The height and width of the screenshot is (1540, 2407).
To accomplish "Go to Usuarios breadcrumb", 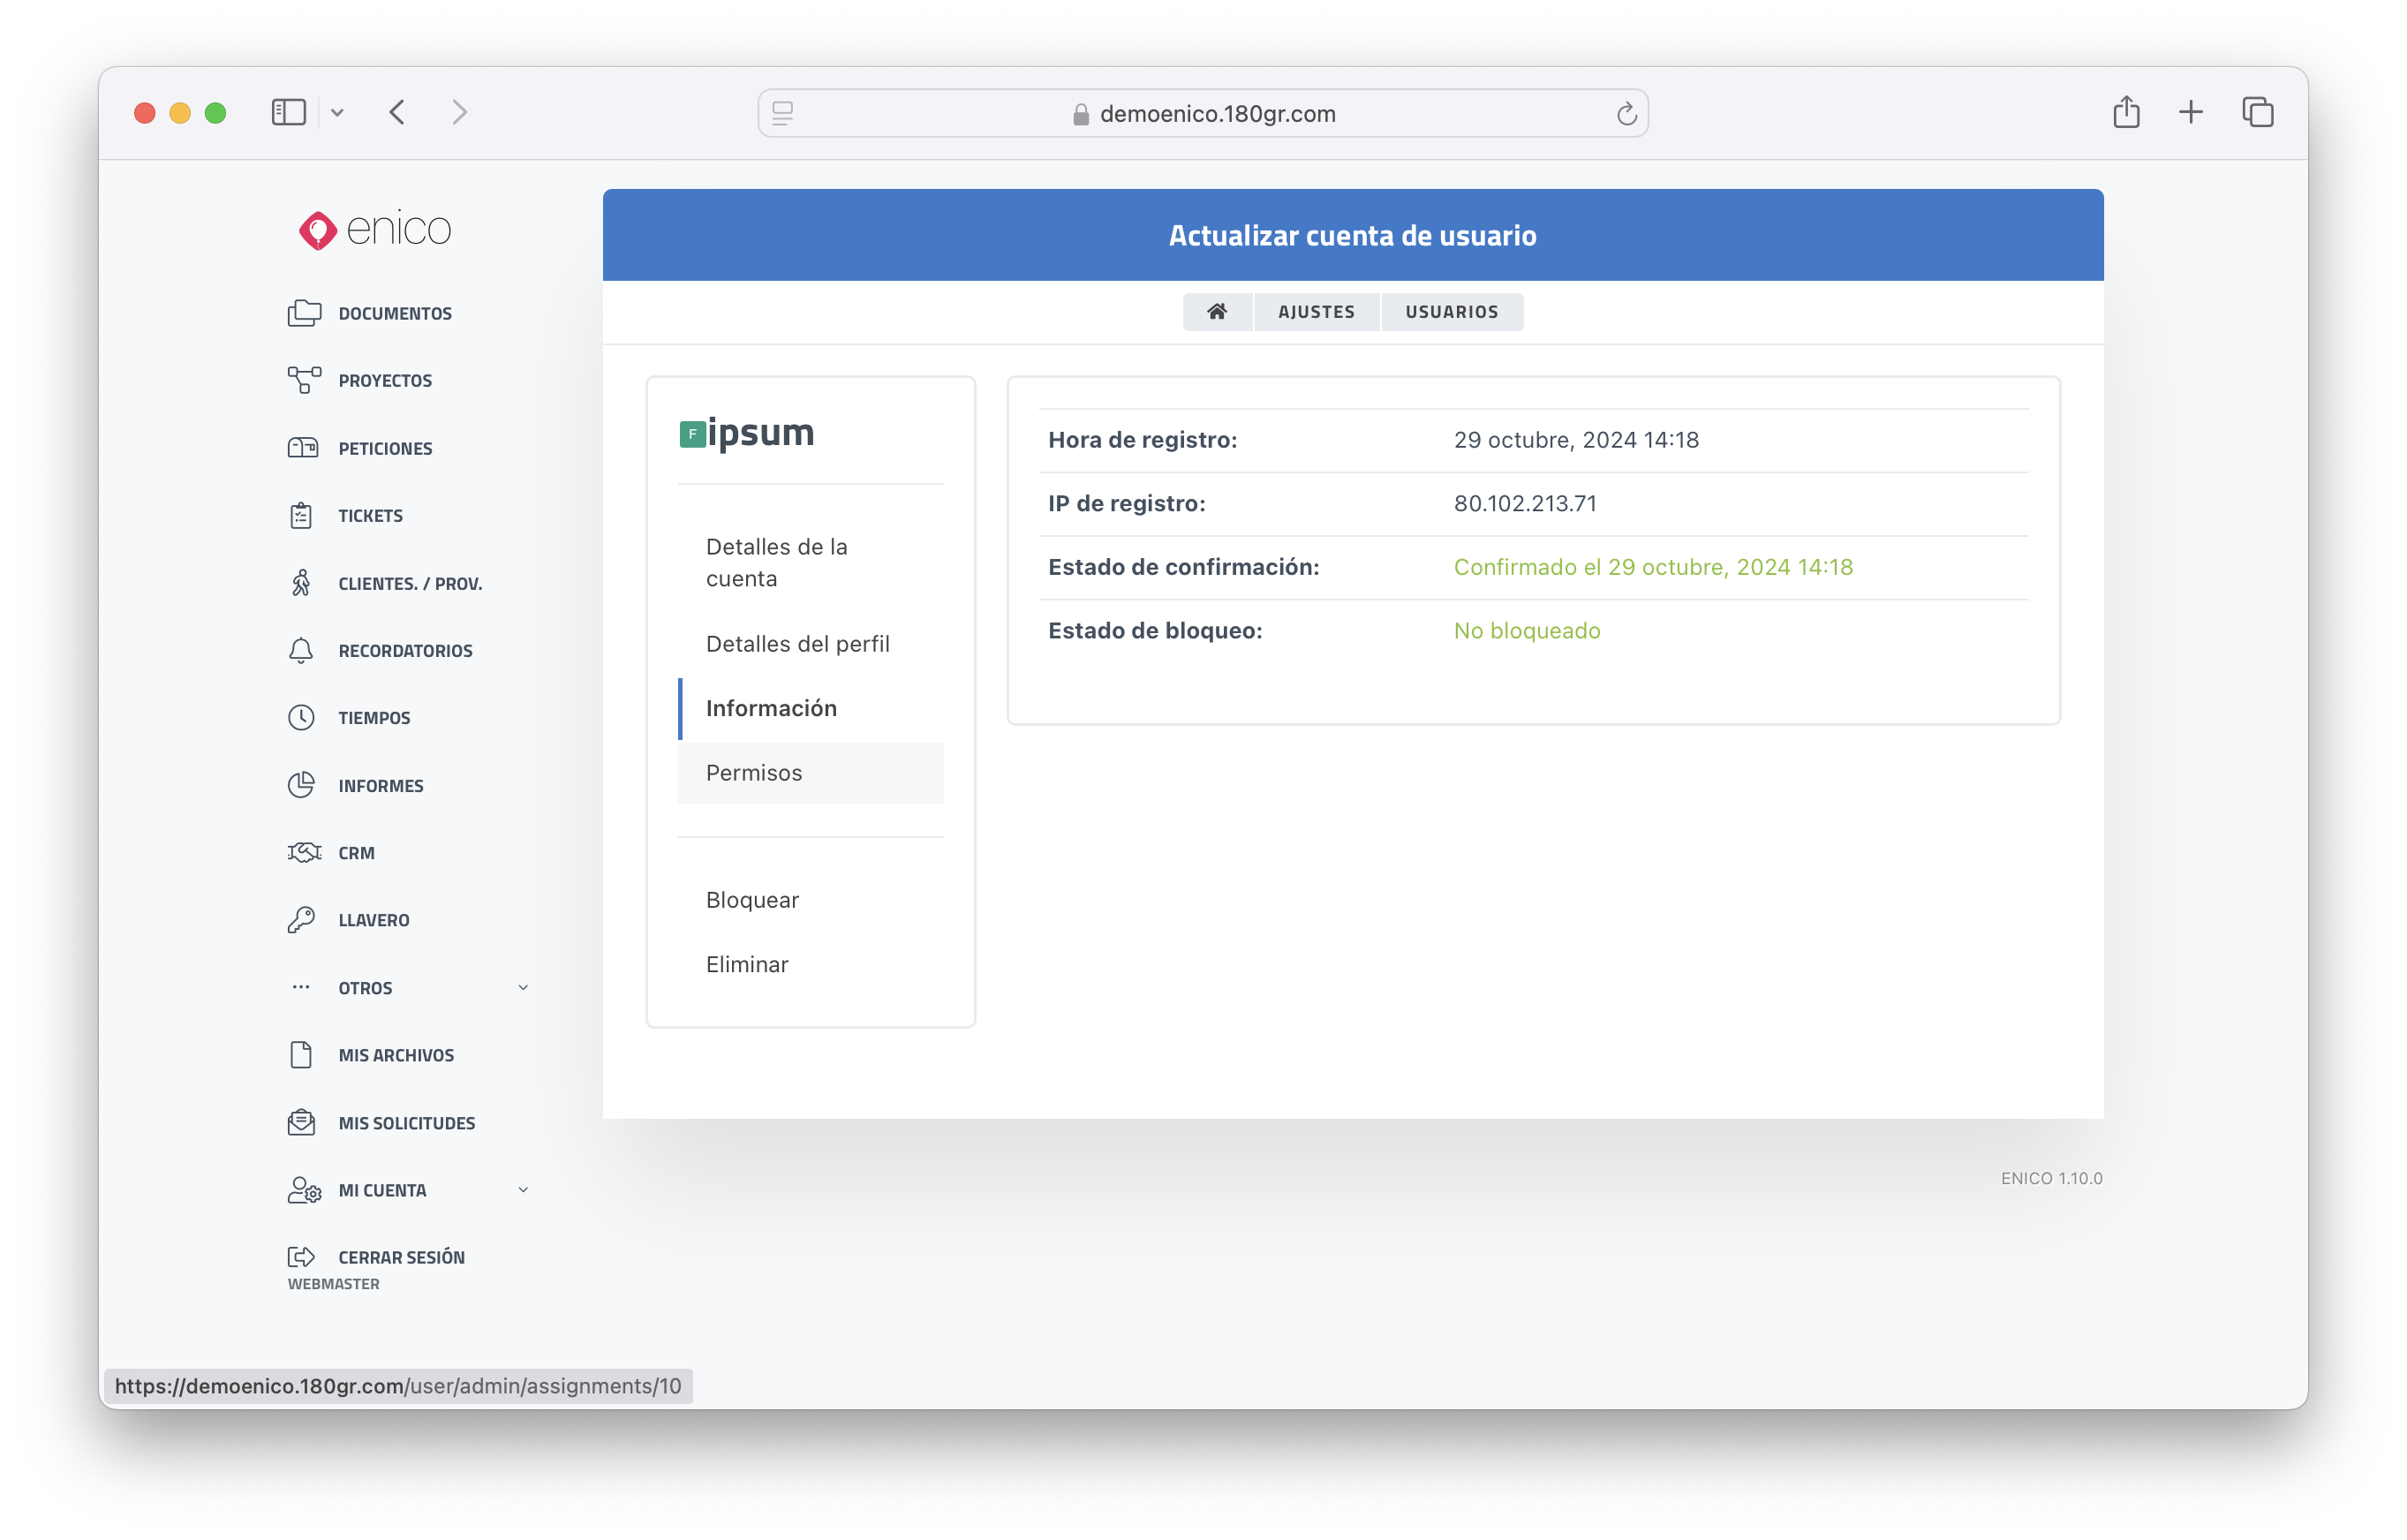I will click(1451, 312).
